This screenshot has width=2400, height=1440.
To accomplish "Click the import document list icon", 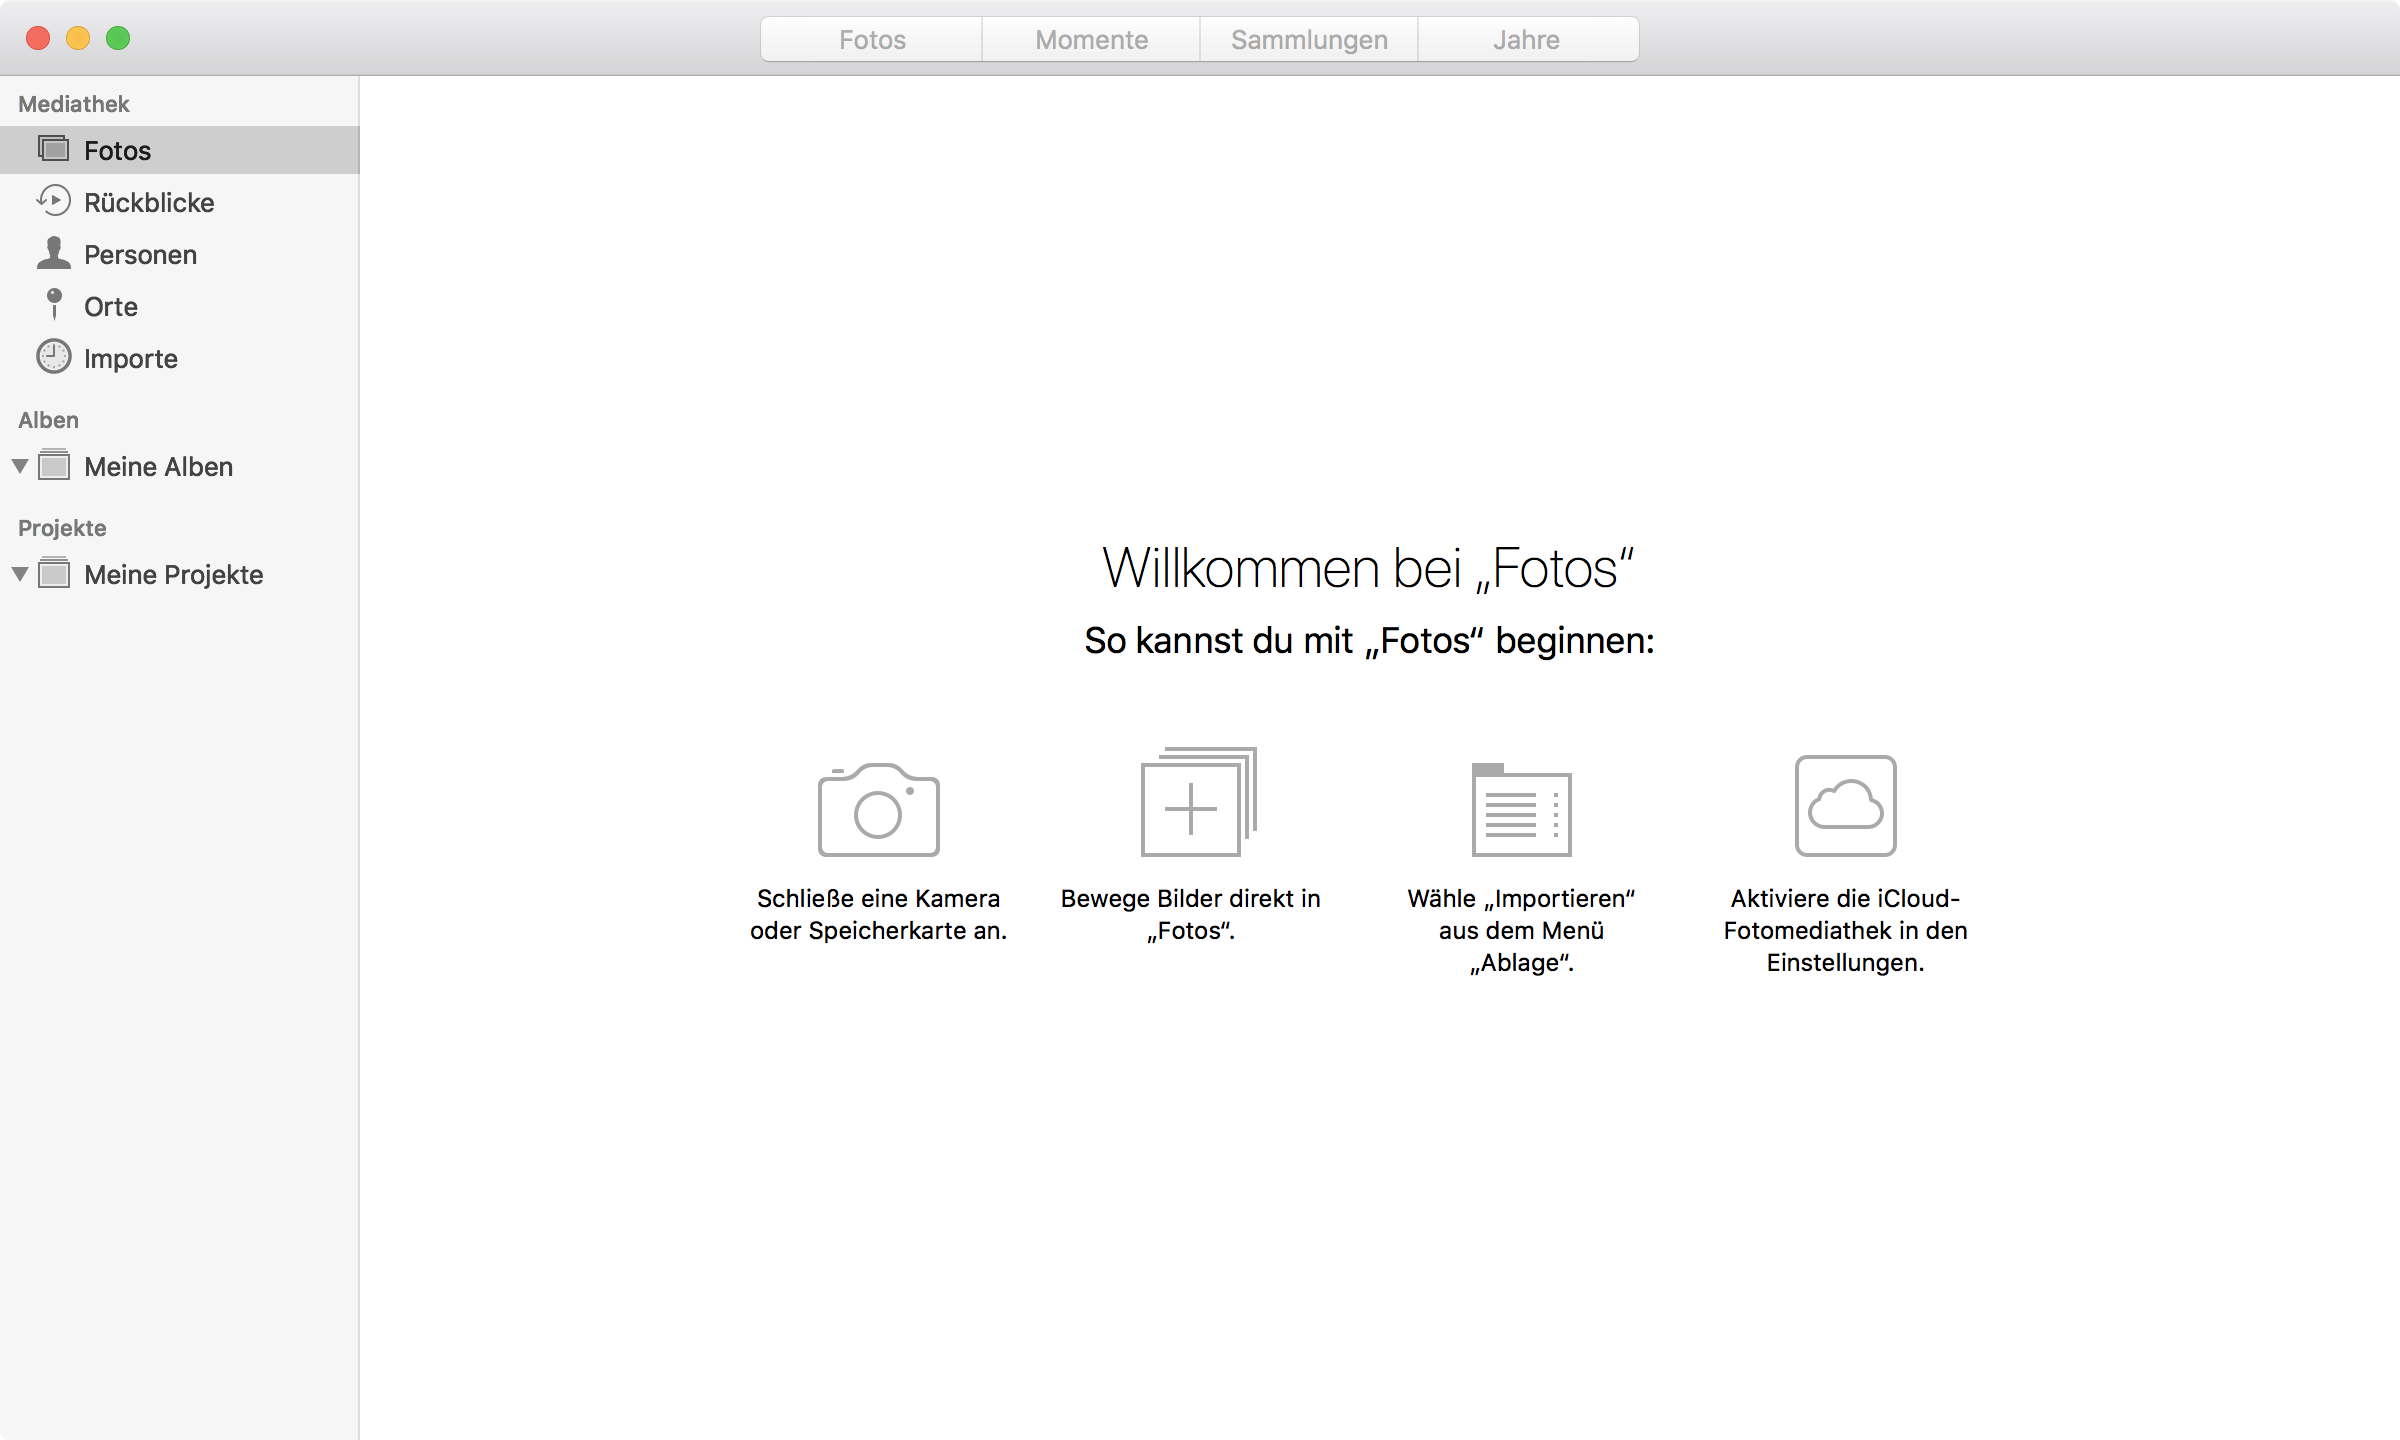I will click(x=1521, y=810).
